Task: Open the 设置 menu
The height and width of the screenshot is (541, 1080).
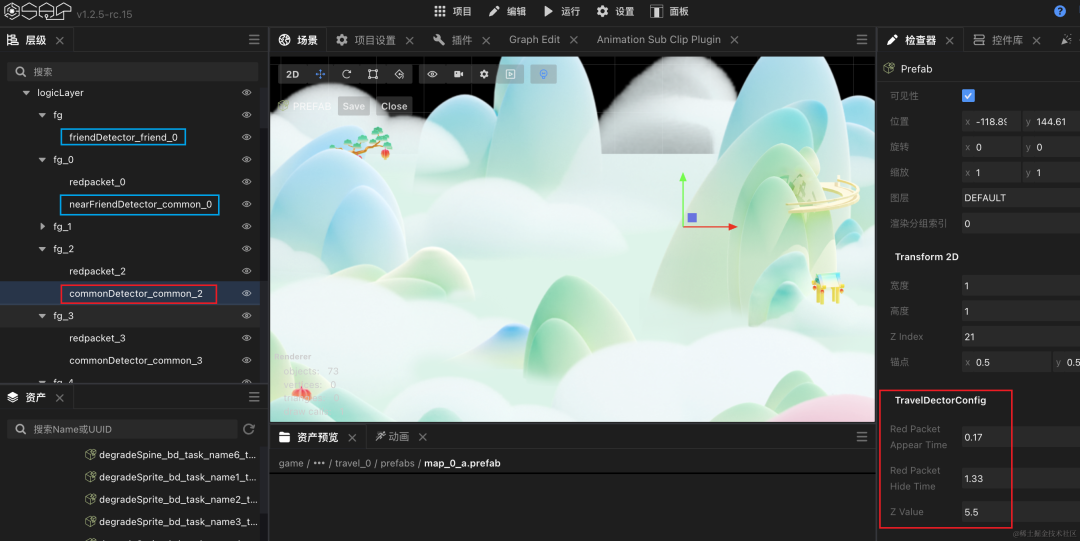Action: coord(615,11)
